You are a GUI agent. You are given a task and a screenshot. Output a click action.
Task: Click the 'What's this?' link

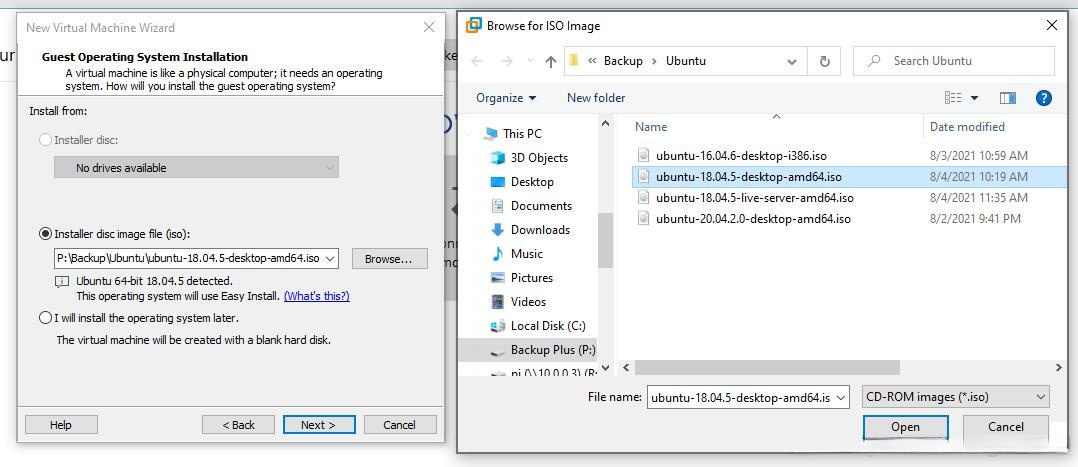tap(316, 296)
